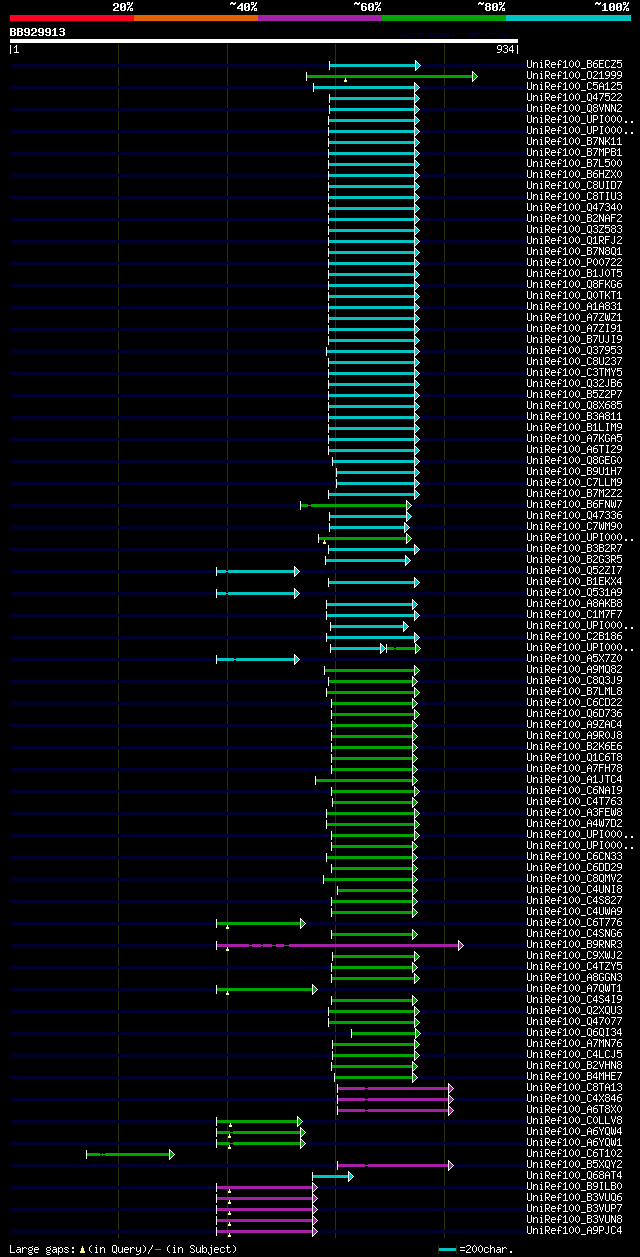Select the query ID BB929913

(38, 32)
